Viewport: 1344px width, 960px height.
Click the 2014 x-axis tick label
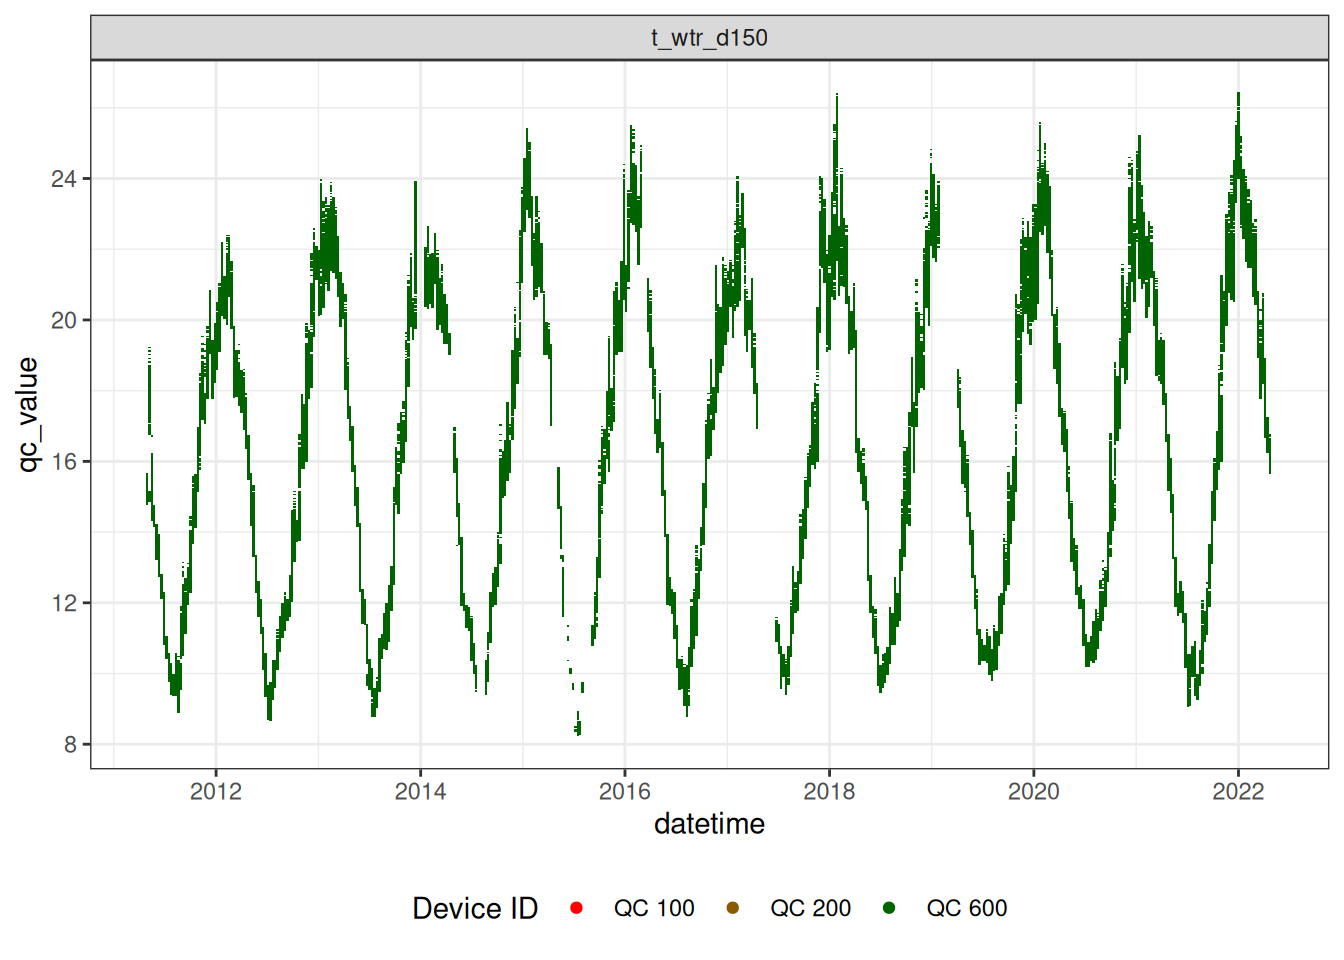click(420, 792)
